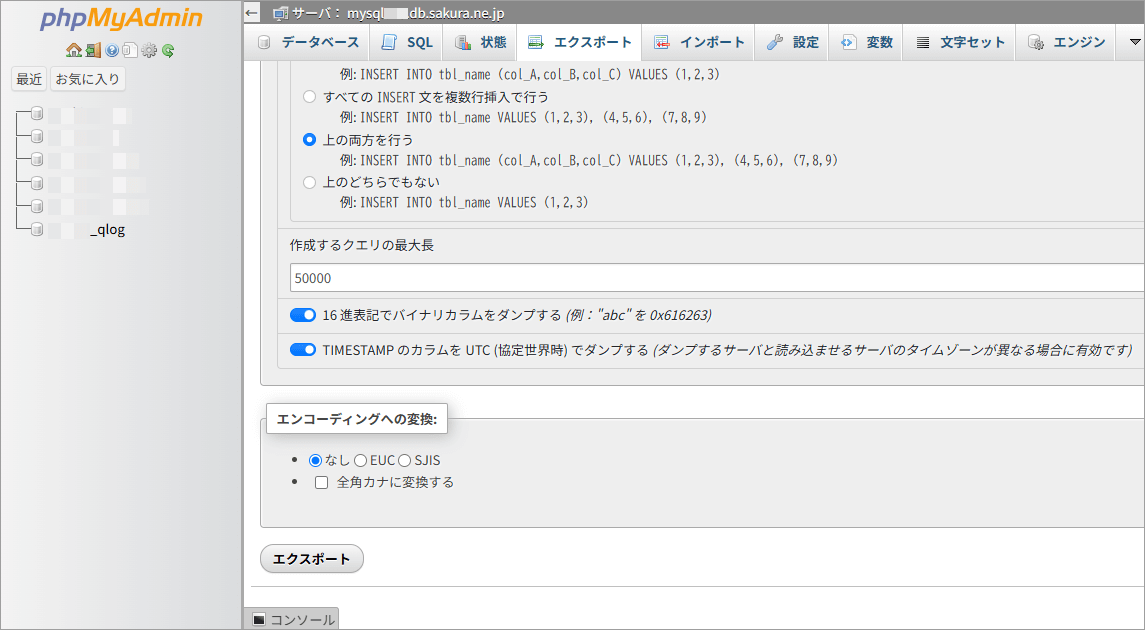Toggle the TIMESTAMP UTC dump switch
This screenshot has height=630, width=1145.
(x=303, y=350)
